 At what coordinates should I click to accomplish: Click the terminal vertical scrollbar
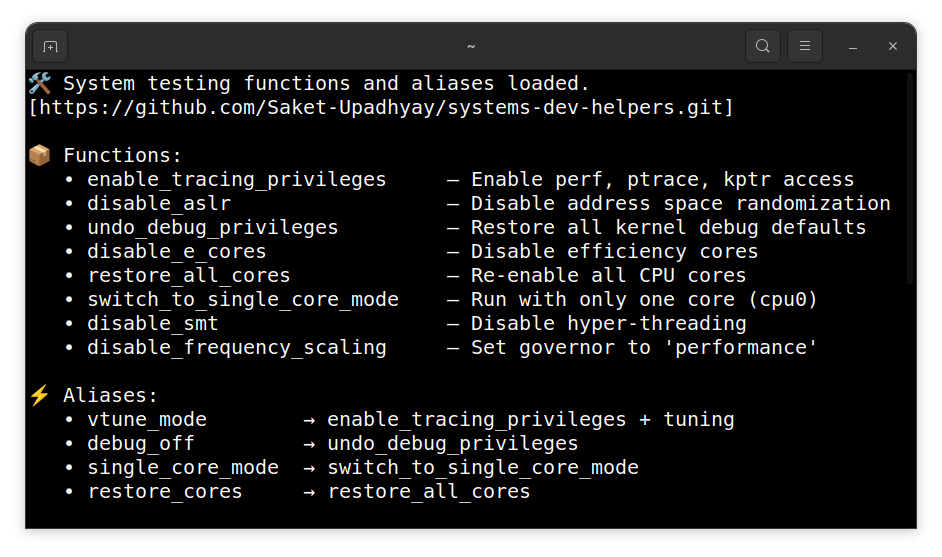click(909, 178)
